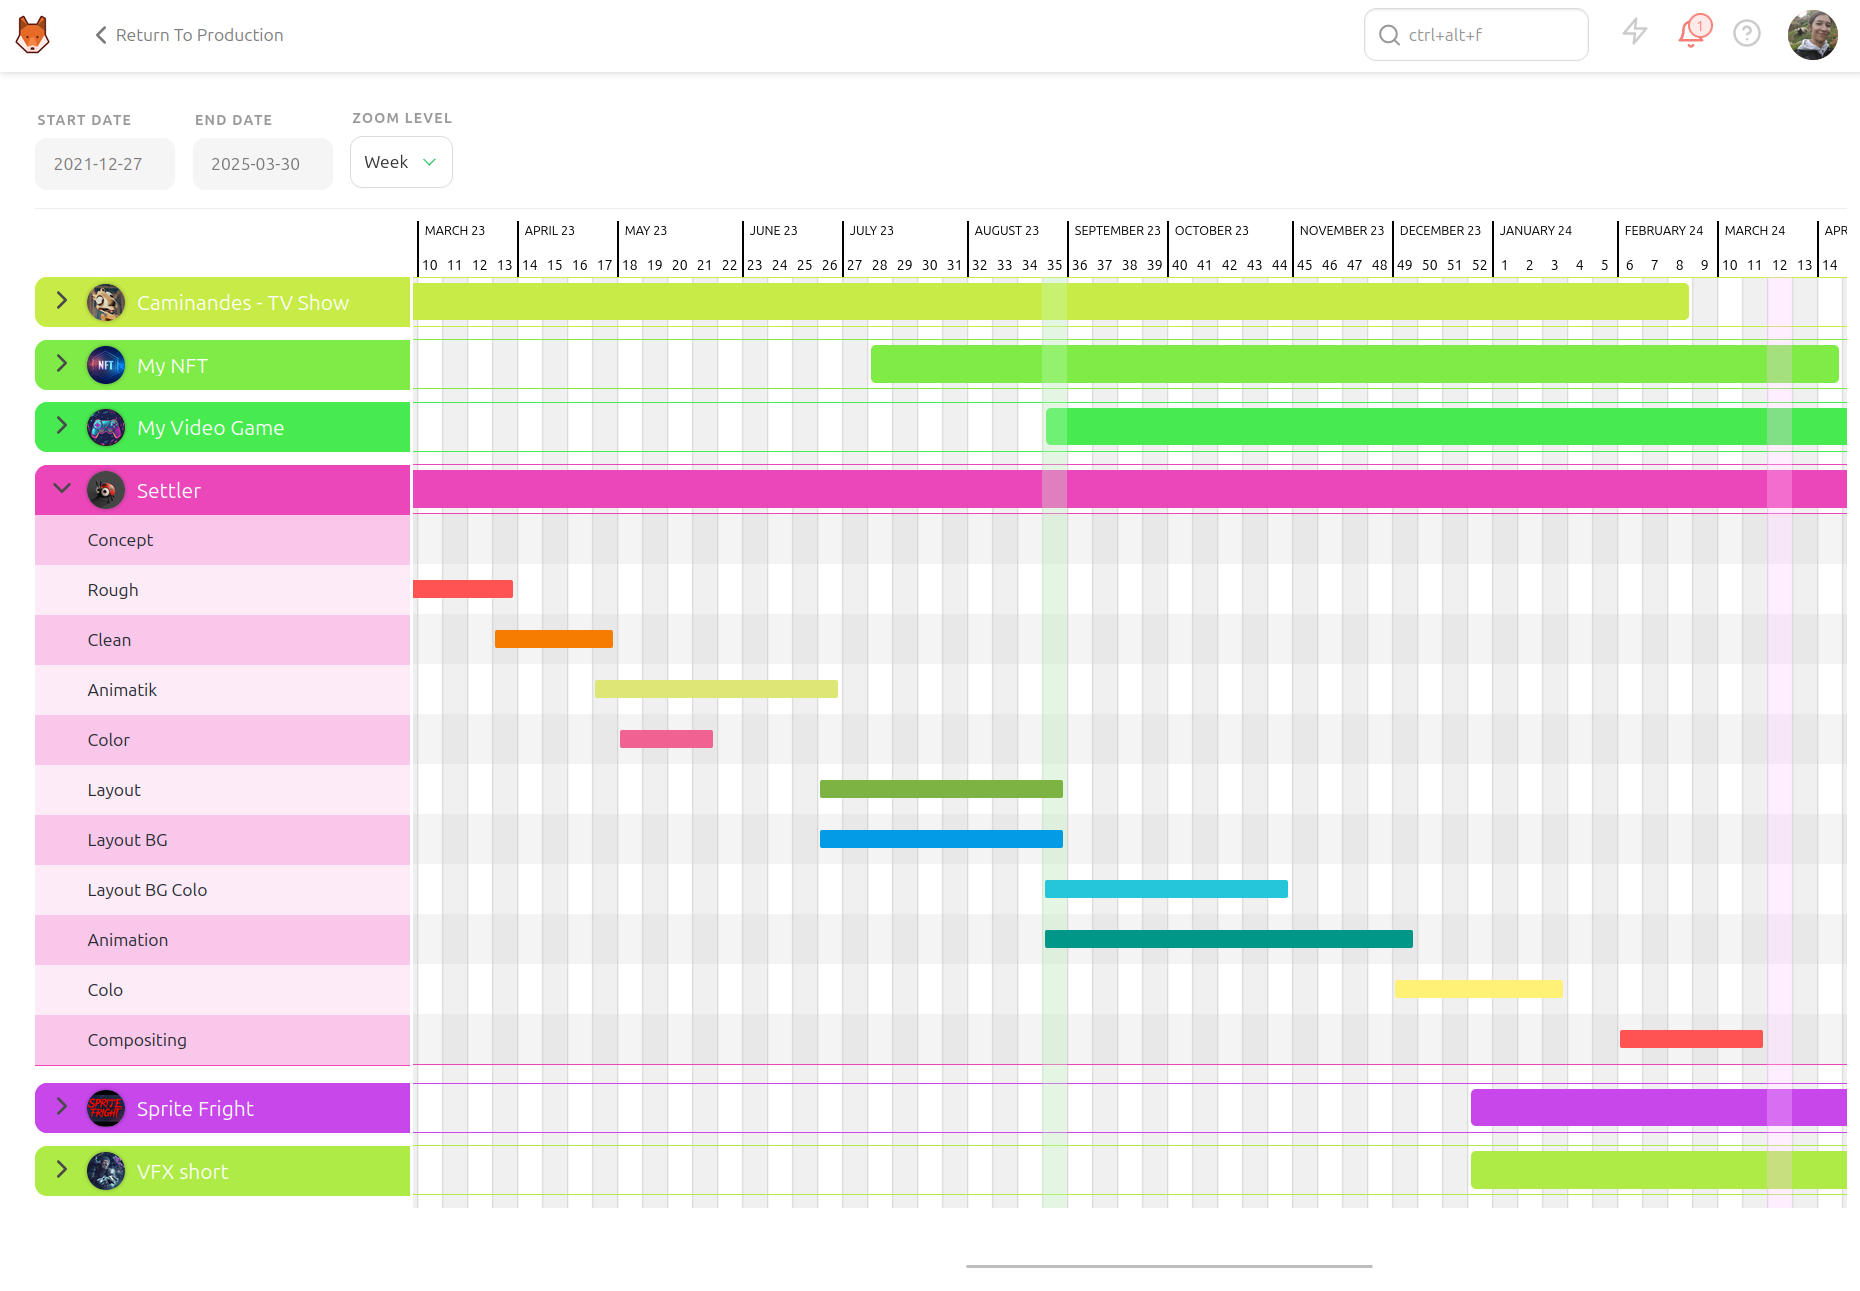Expand the My NFT row
1860x1291 pixels.
62,364
